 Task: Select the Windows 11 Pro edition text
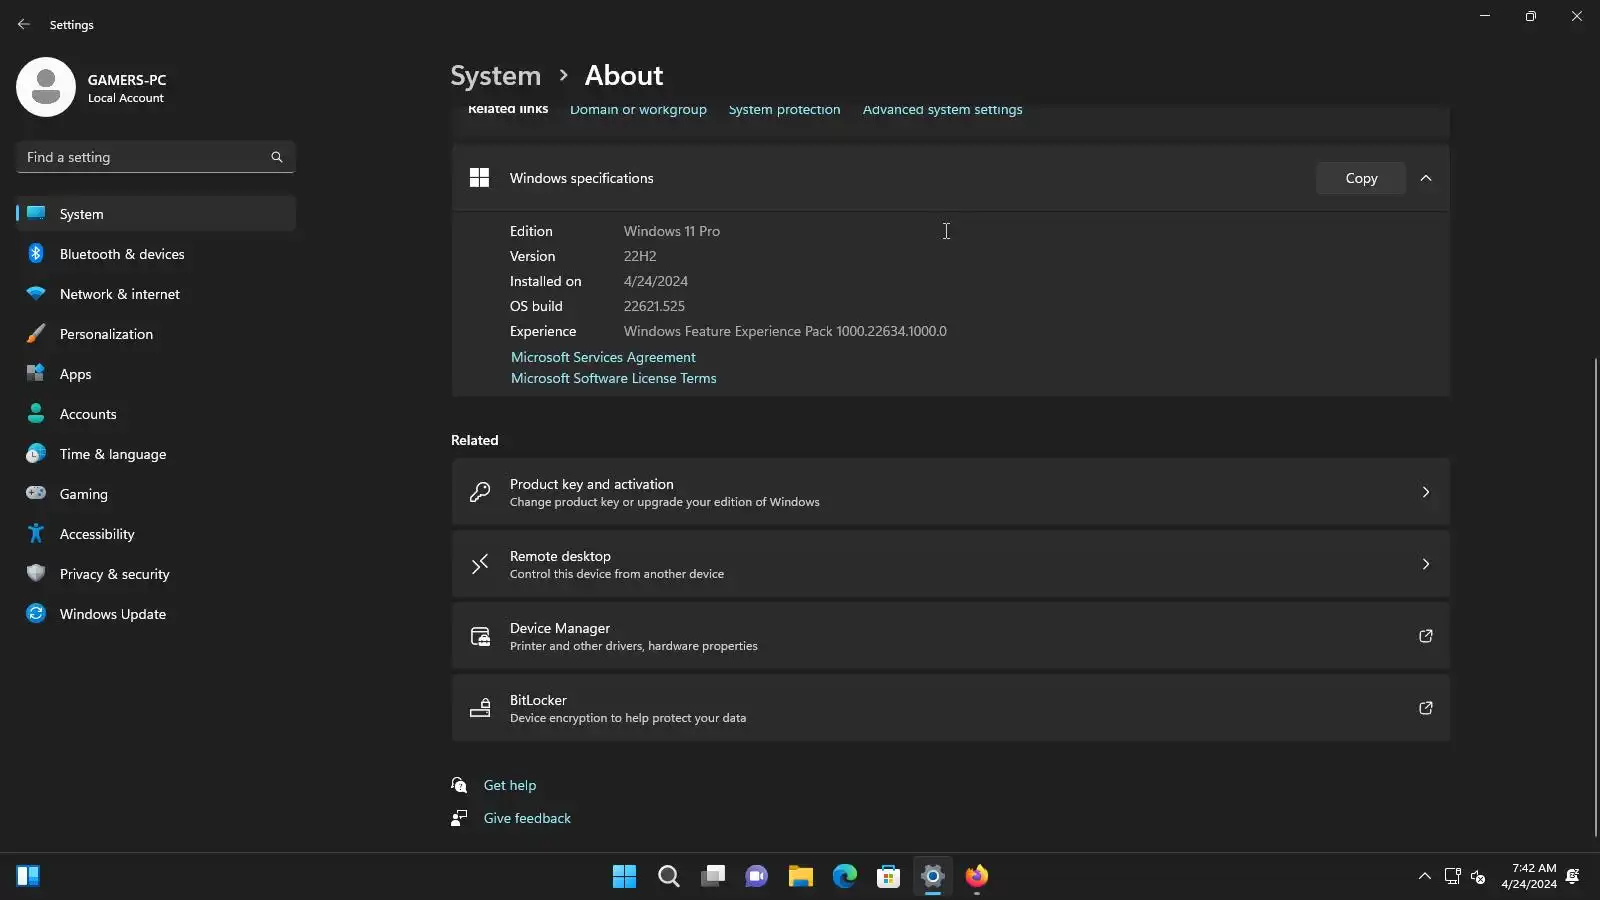[x=672, y=231]
